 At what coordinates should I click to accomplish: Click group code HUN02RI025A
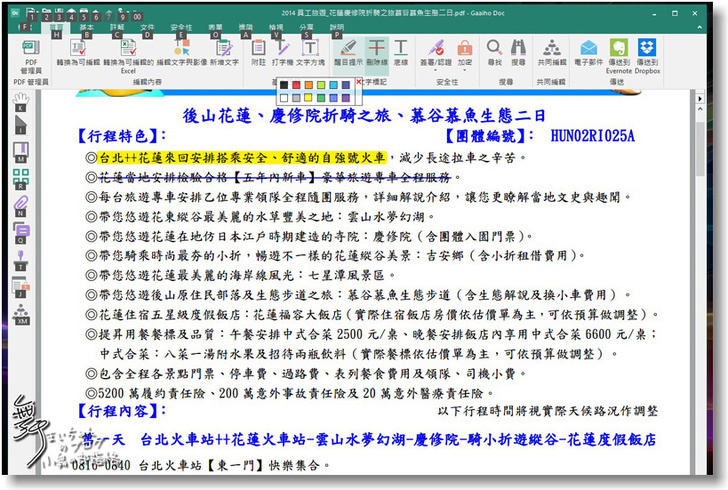pos(592,136)
